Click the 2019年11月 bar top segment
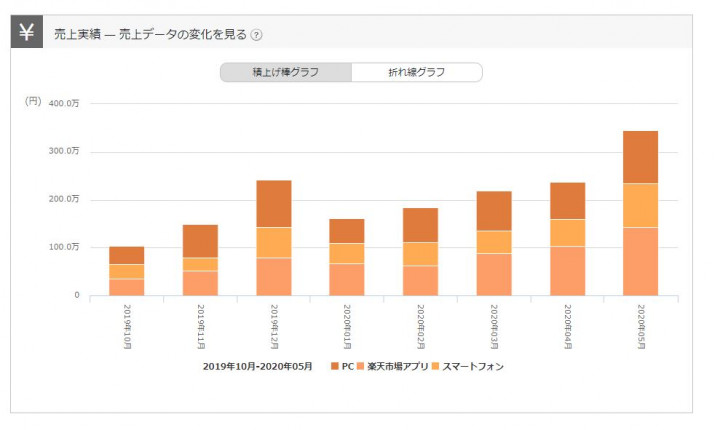The image size is (720, 430). click(200, 241)
